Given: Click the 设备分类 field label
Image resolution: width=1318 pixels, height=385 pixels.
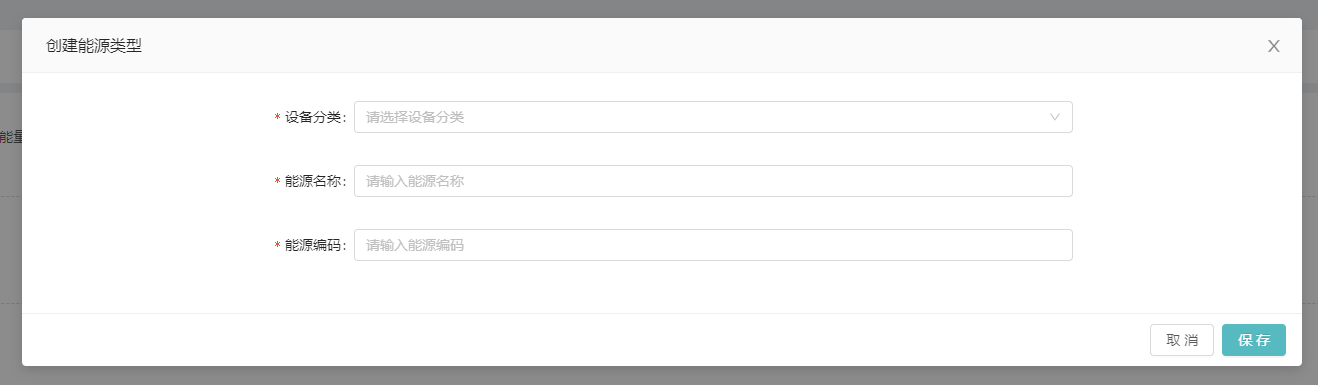Looking at the screenshot, I should (x=314, y=117).
